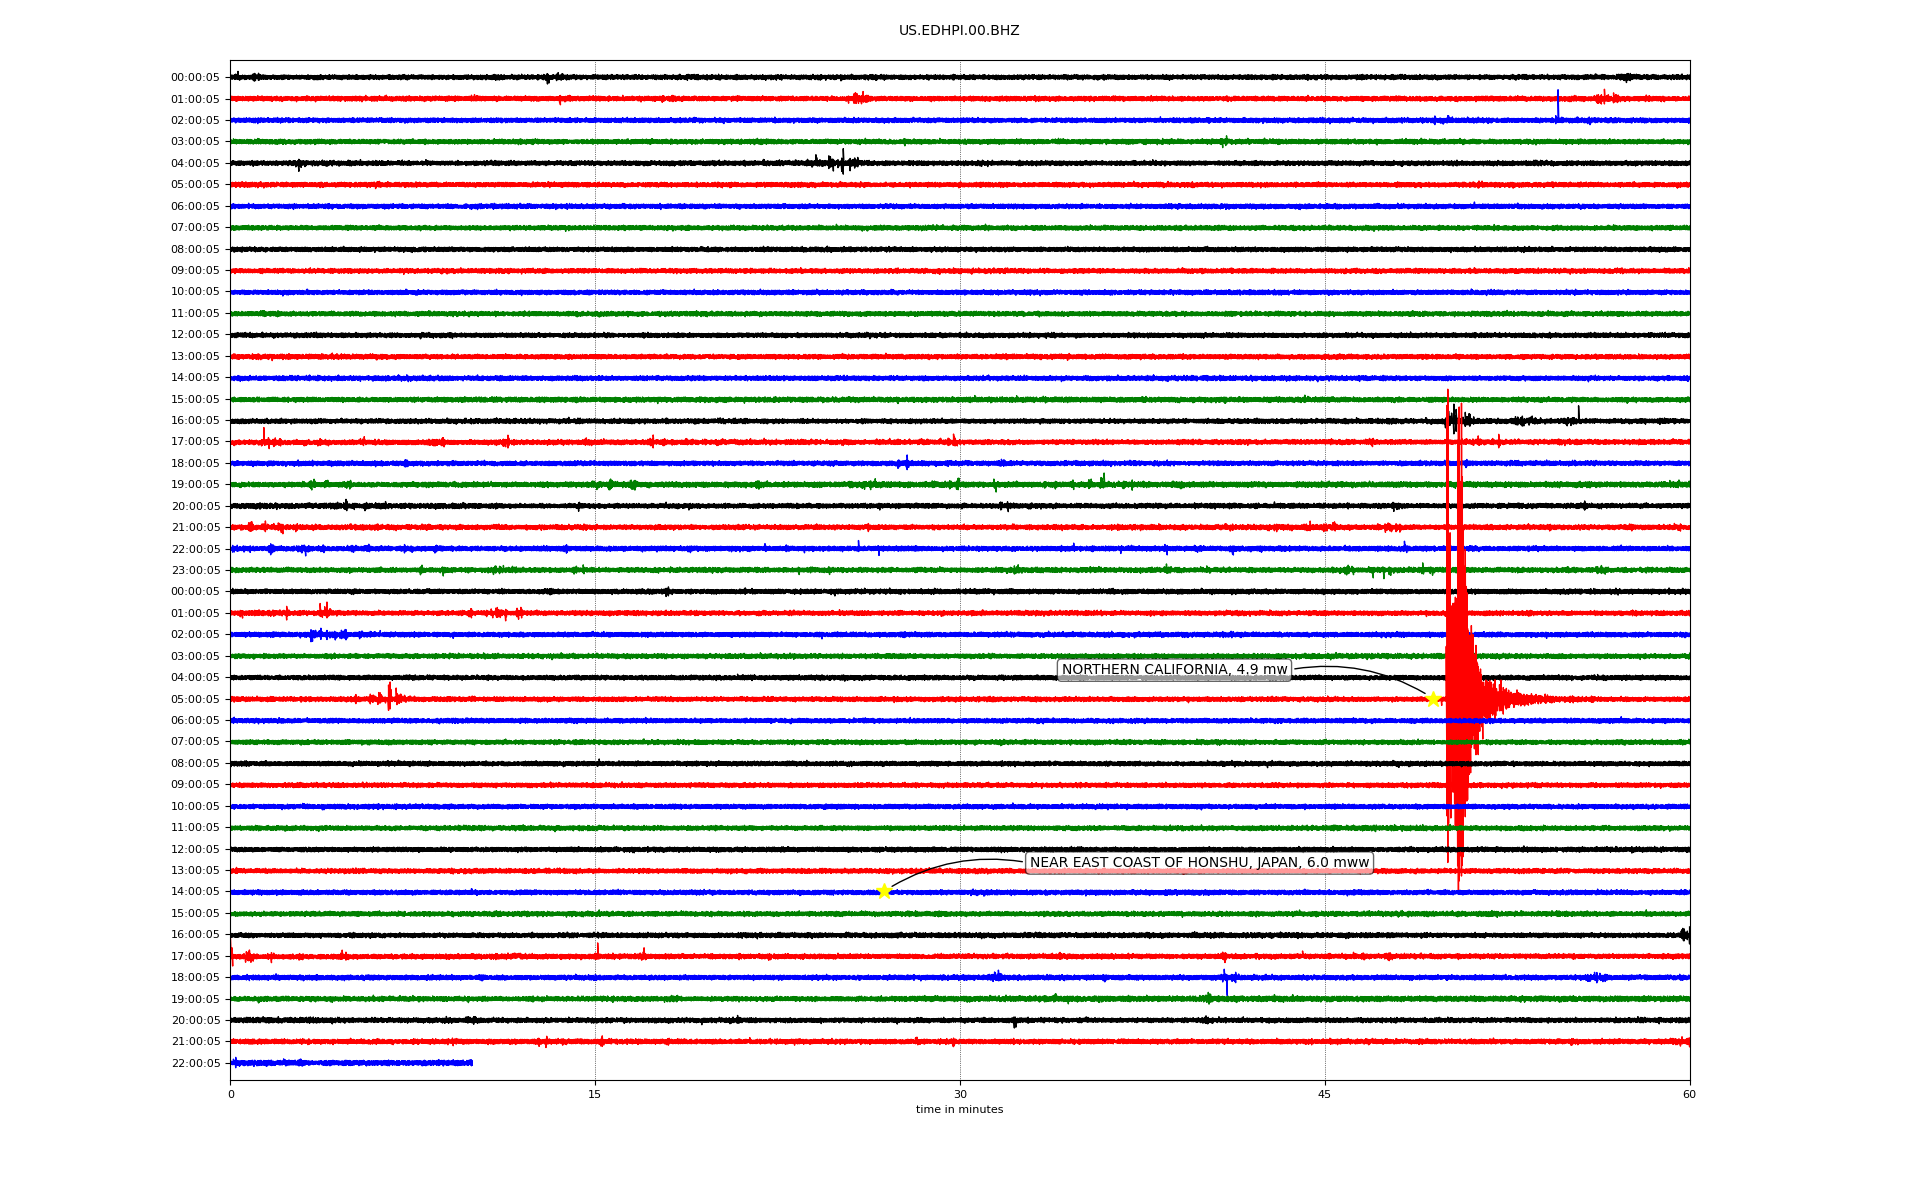Click the NORTHERN CALIFORNIA, 4.9 mw annotation
Viewport: 1920px width, 1200px height.
click(1174, 670)
